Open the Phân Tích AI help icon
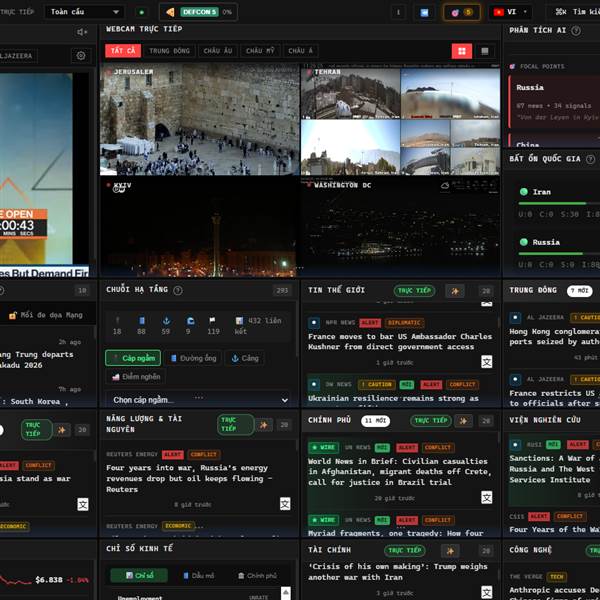The width and height of the screenshot is (600, 600). coord(573,30)
